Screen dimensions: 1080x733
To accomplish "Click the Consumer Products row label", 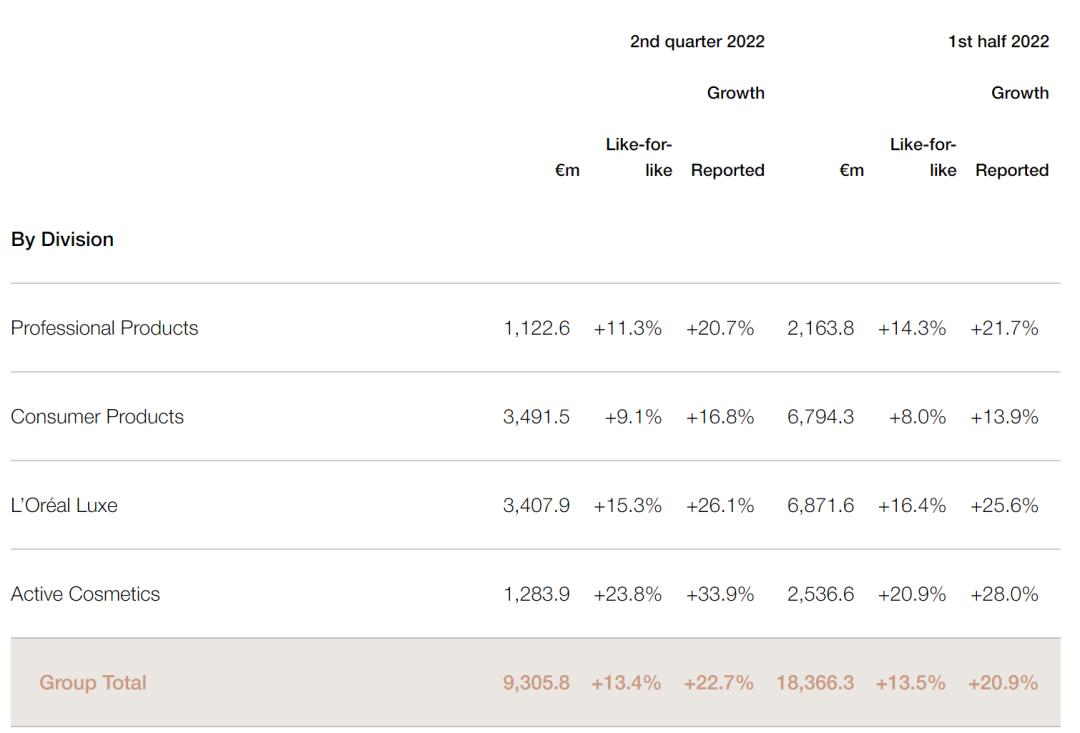I will pos(97,417).
